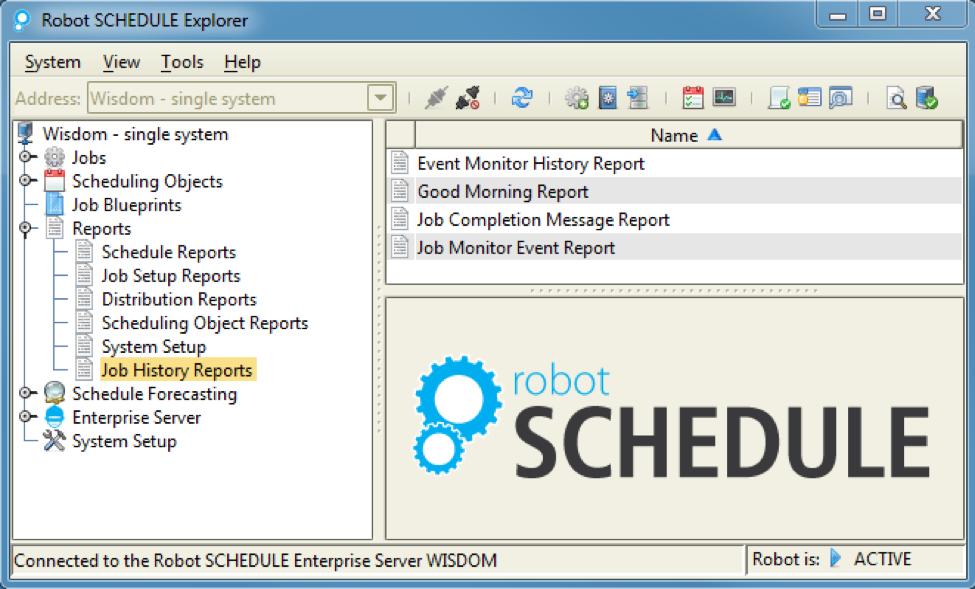The image size is (975, 589).
Task: Open the Tools menu
Action: (182, 62)
